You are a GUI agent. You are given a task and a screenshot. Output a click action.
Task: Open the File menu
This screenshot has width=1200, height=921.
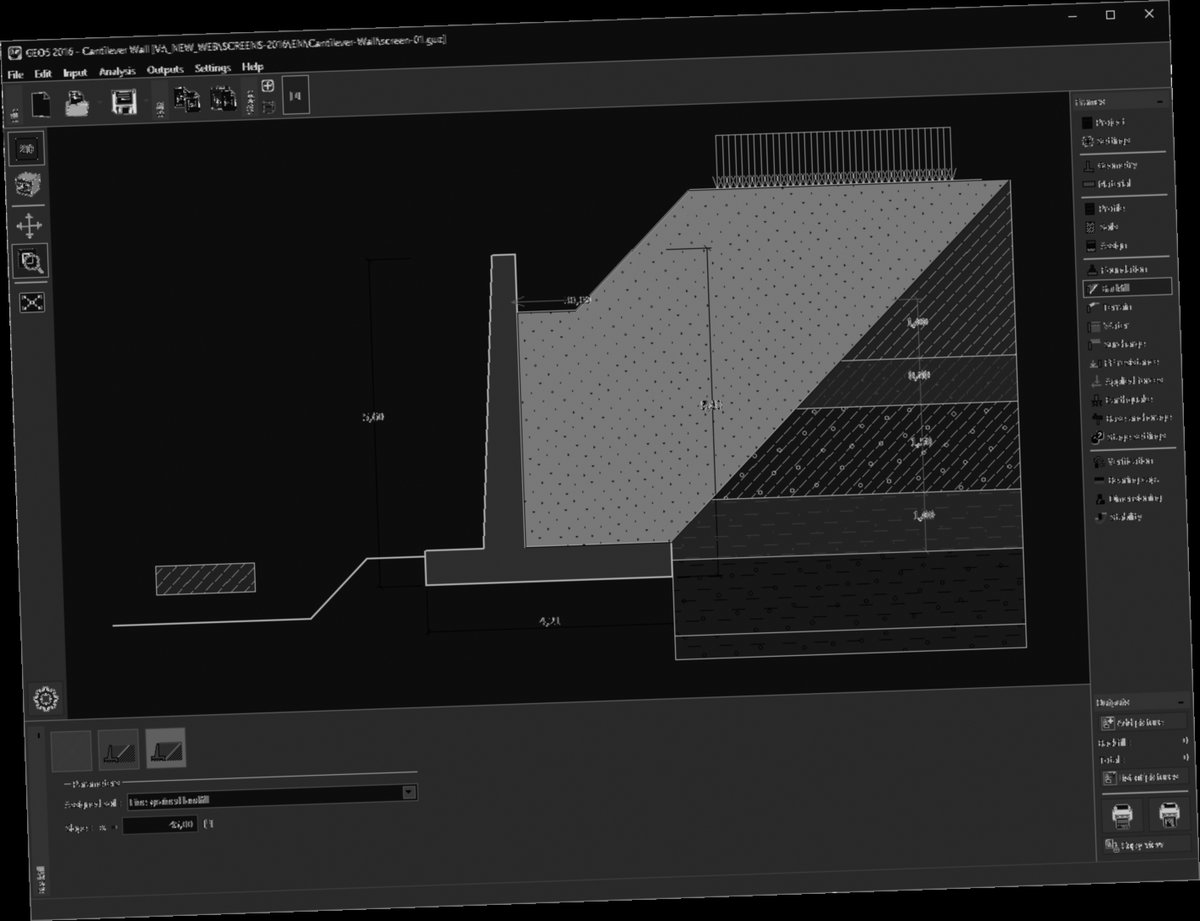(15, 74)
